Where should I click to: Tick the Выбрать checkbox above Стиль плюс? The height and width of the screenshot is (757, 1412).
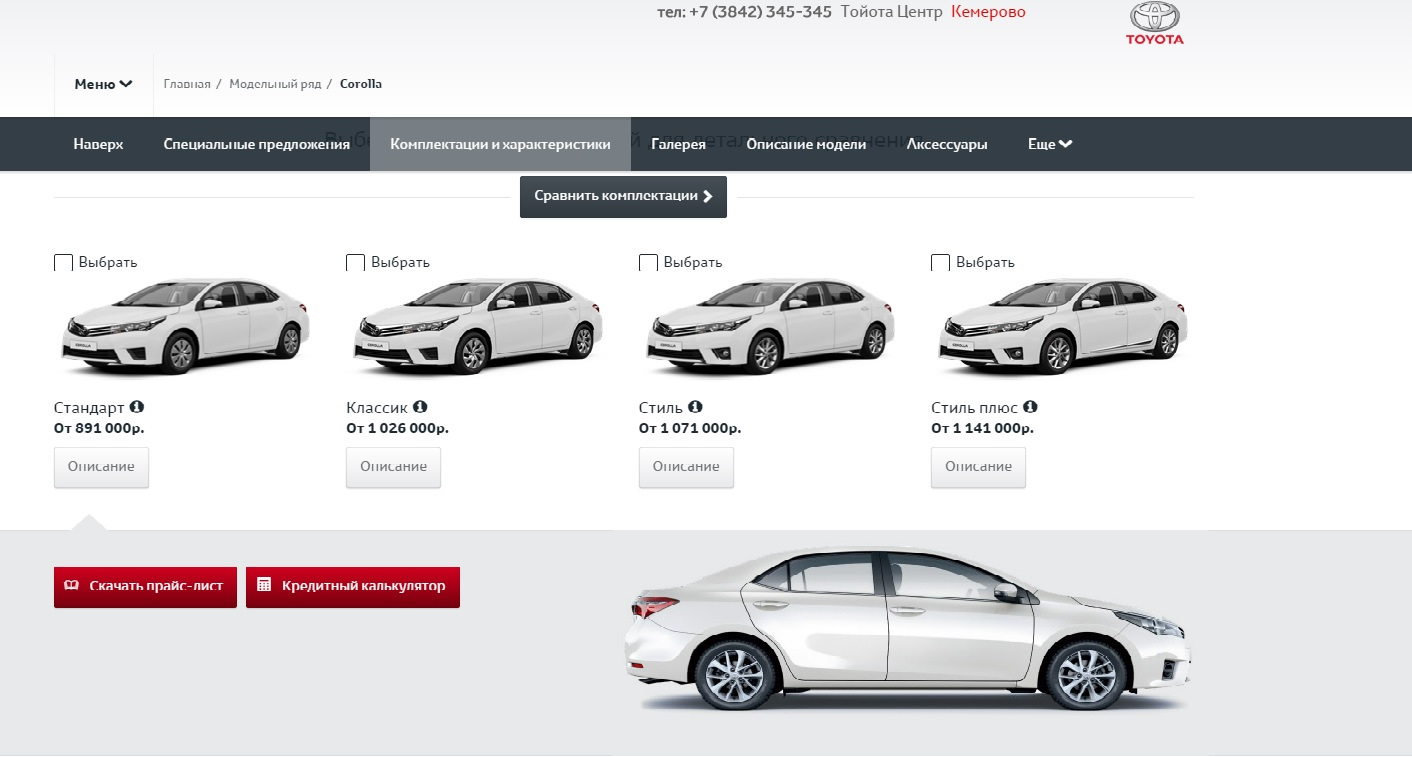(x=940, y=263)
